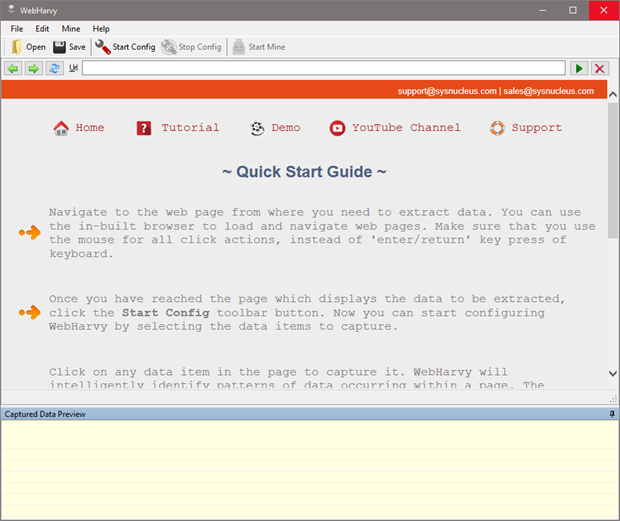Screen dimensions: 620x521
Task: Open the YouTube Channel link
Action: click(406, 128)
